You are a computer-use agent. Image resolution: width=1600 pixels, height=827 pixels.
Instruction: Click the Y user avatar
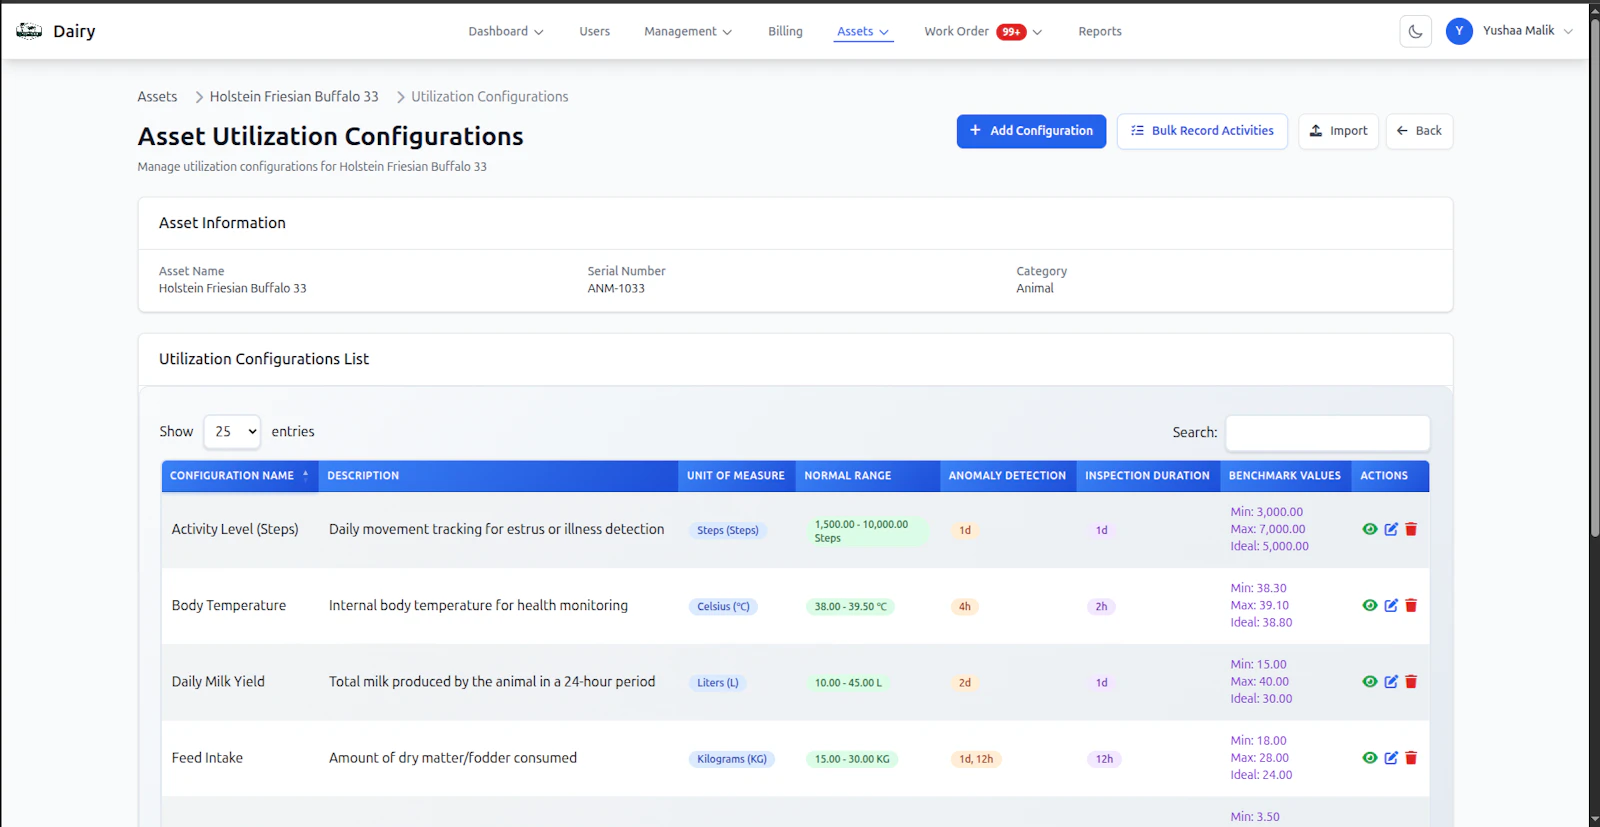[x=1459, y=31]
